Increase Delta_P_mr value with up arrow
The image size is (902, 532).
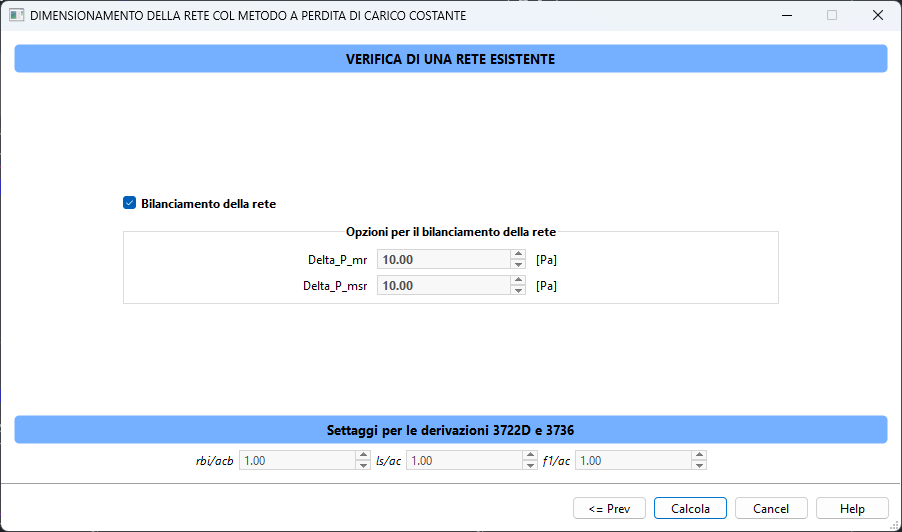(518, 254)
